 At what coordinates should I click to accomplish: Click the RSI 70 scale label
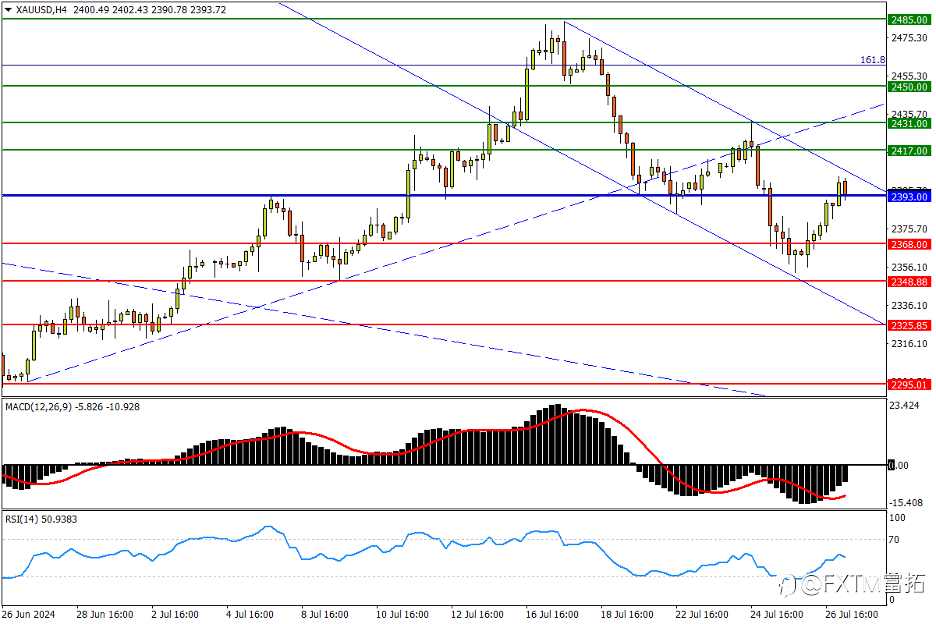tap(894, 540)
